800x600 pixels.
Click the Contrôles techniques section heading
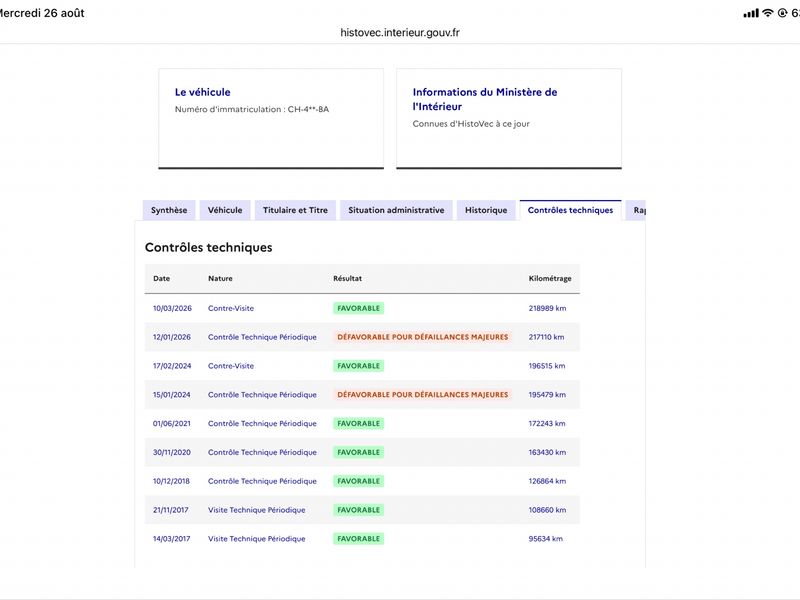pyautogui.click(x=209, y=247)
